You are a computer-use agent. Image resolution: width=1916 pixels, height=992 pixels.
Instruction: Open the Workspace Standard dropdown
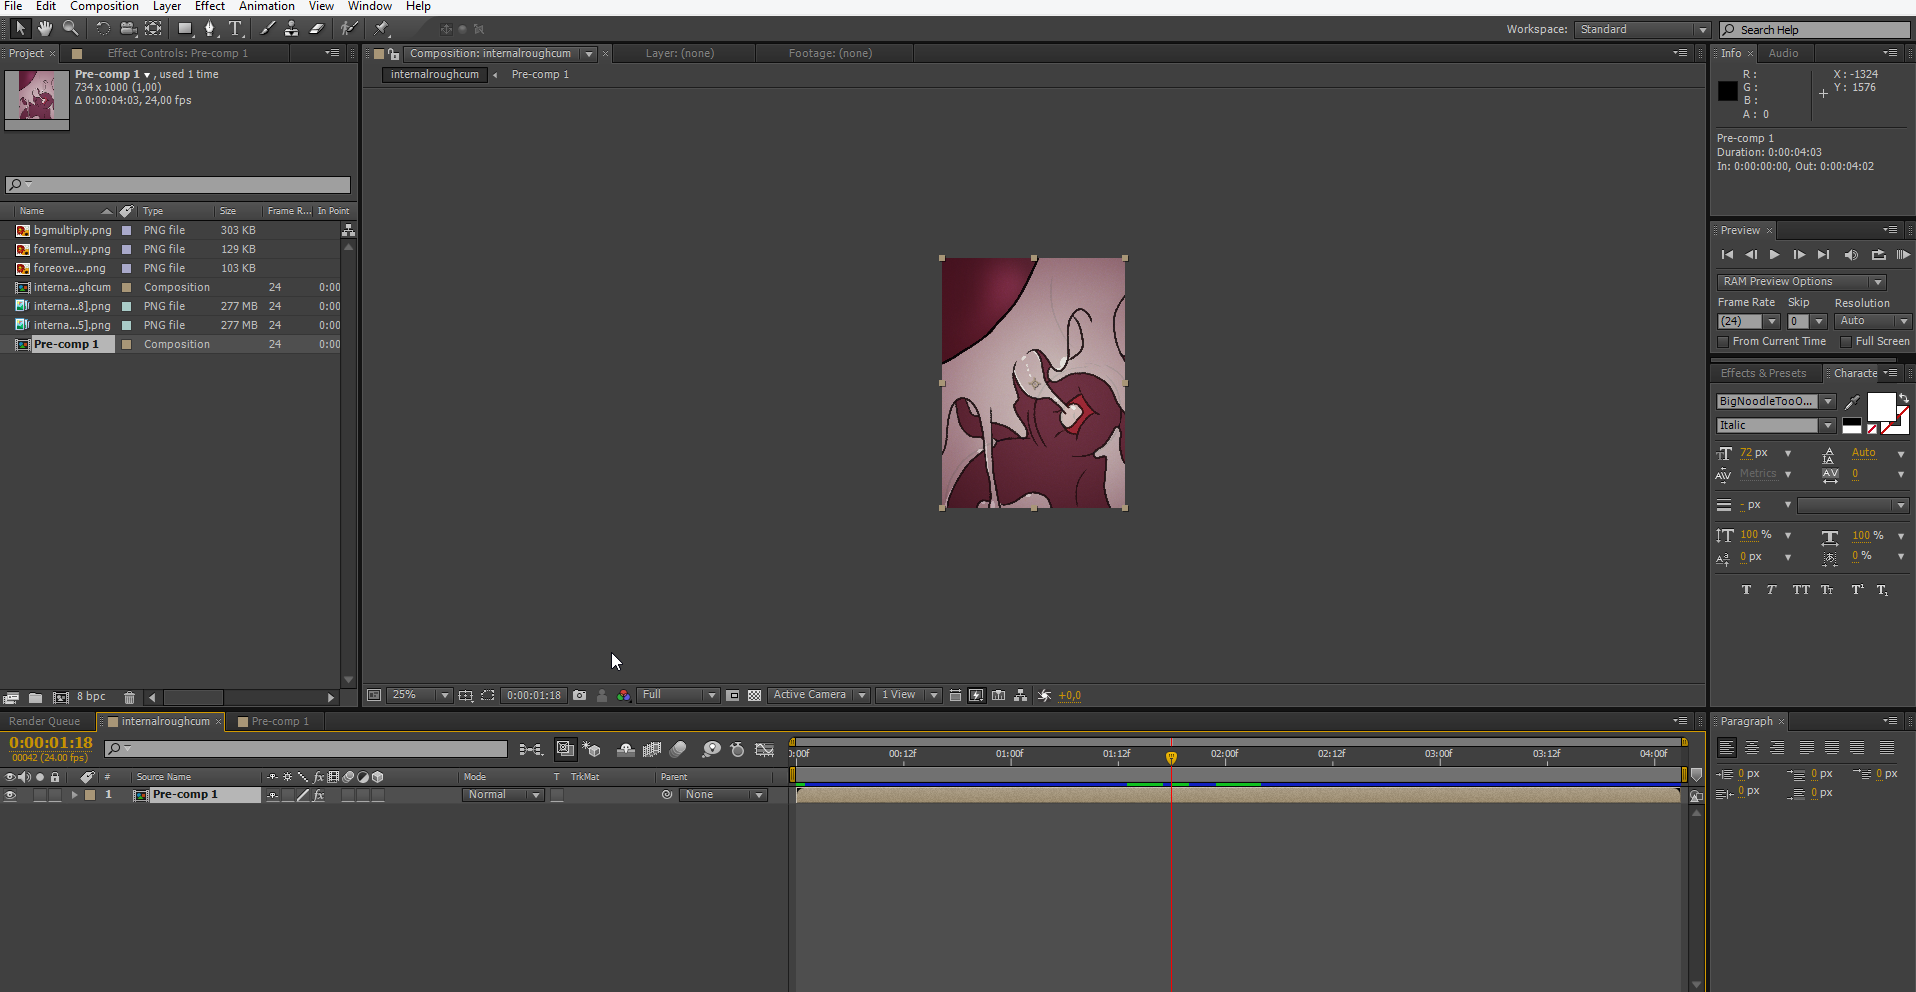click(x=1642, y=30)
